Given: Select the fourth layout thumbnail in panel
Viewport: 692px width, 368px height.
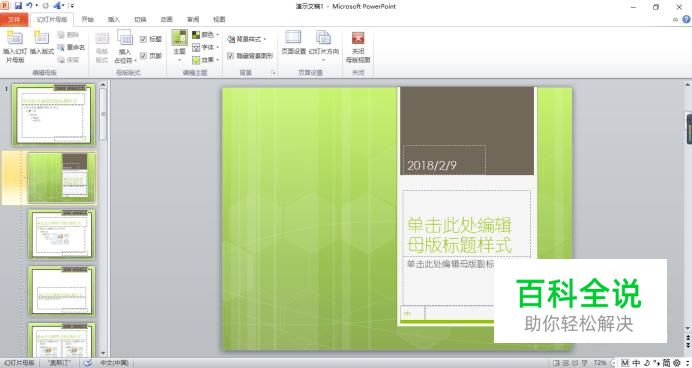Looking at the screenshot, I should (61, 291).
